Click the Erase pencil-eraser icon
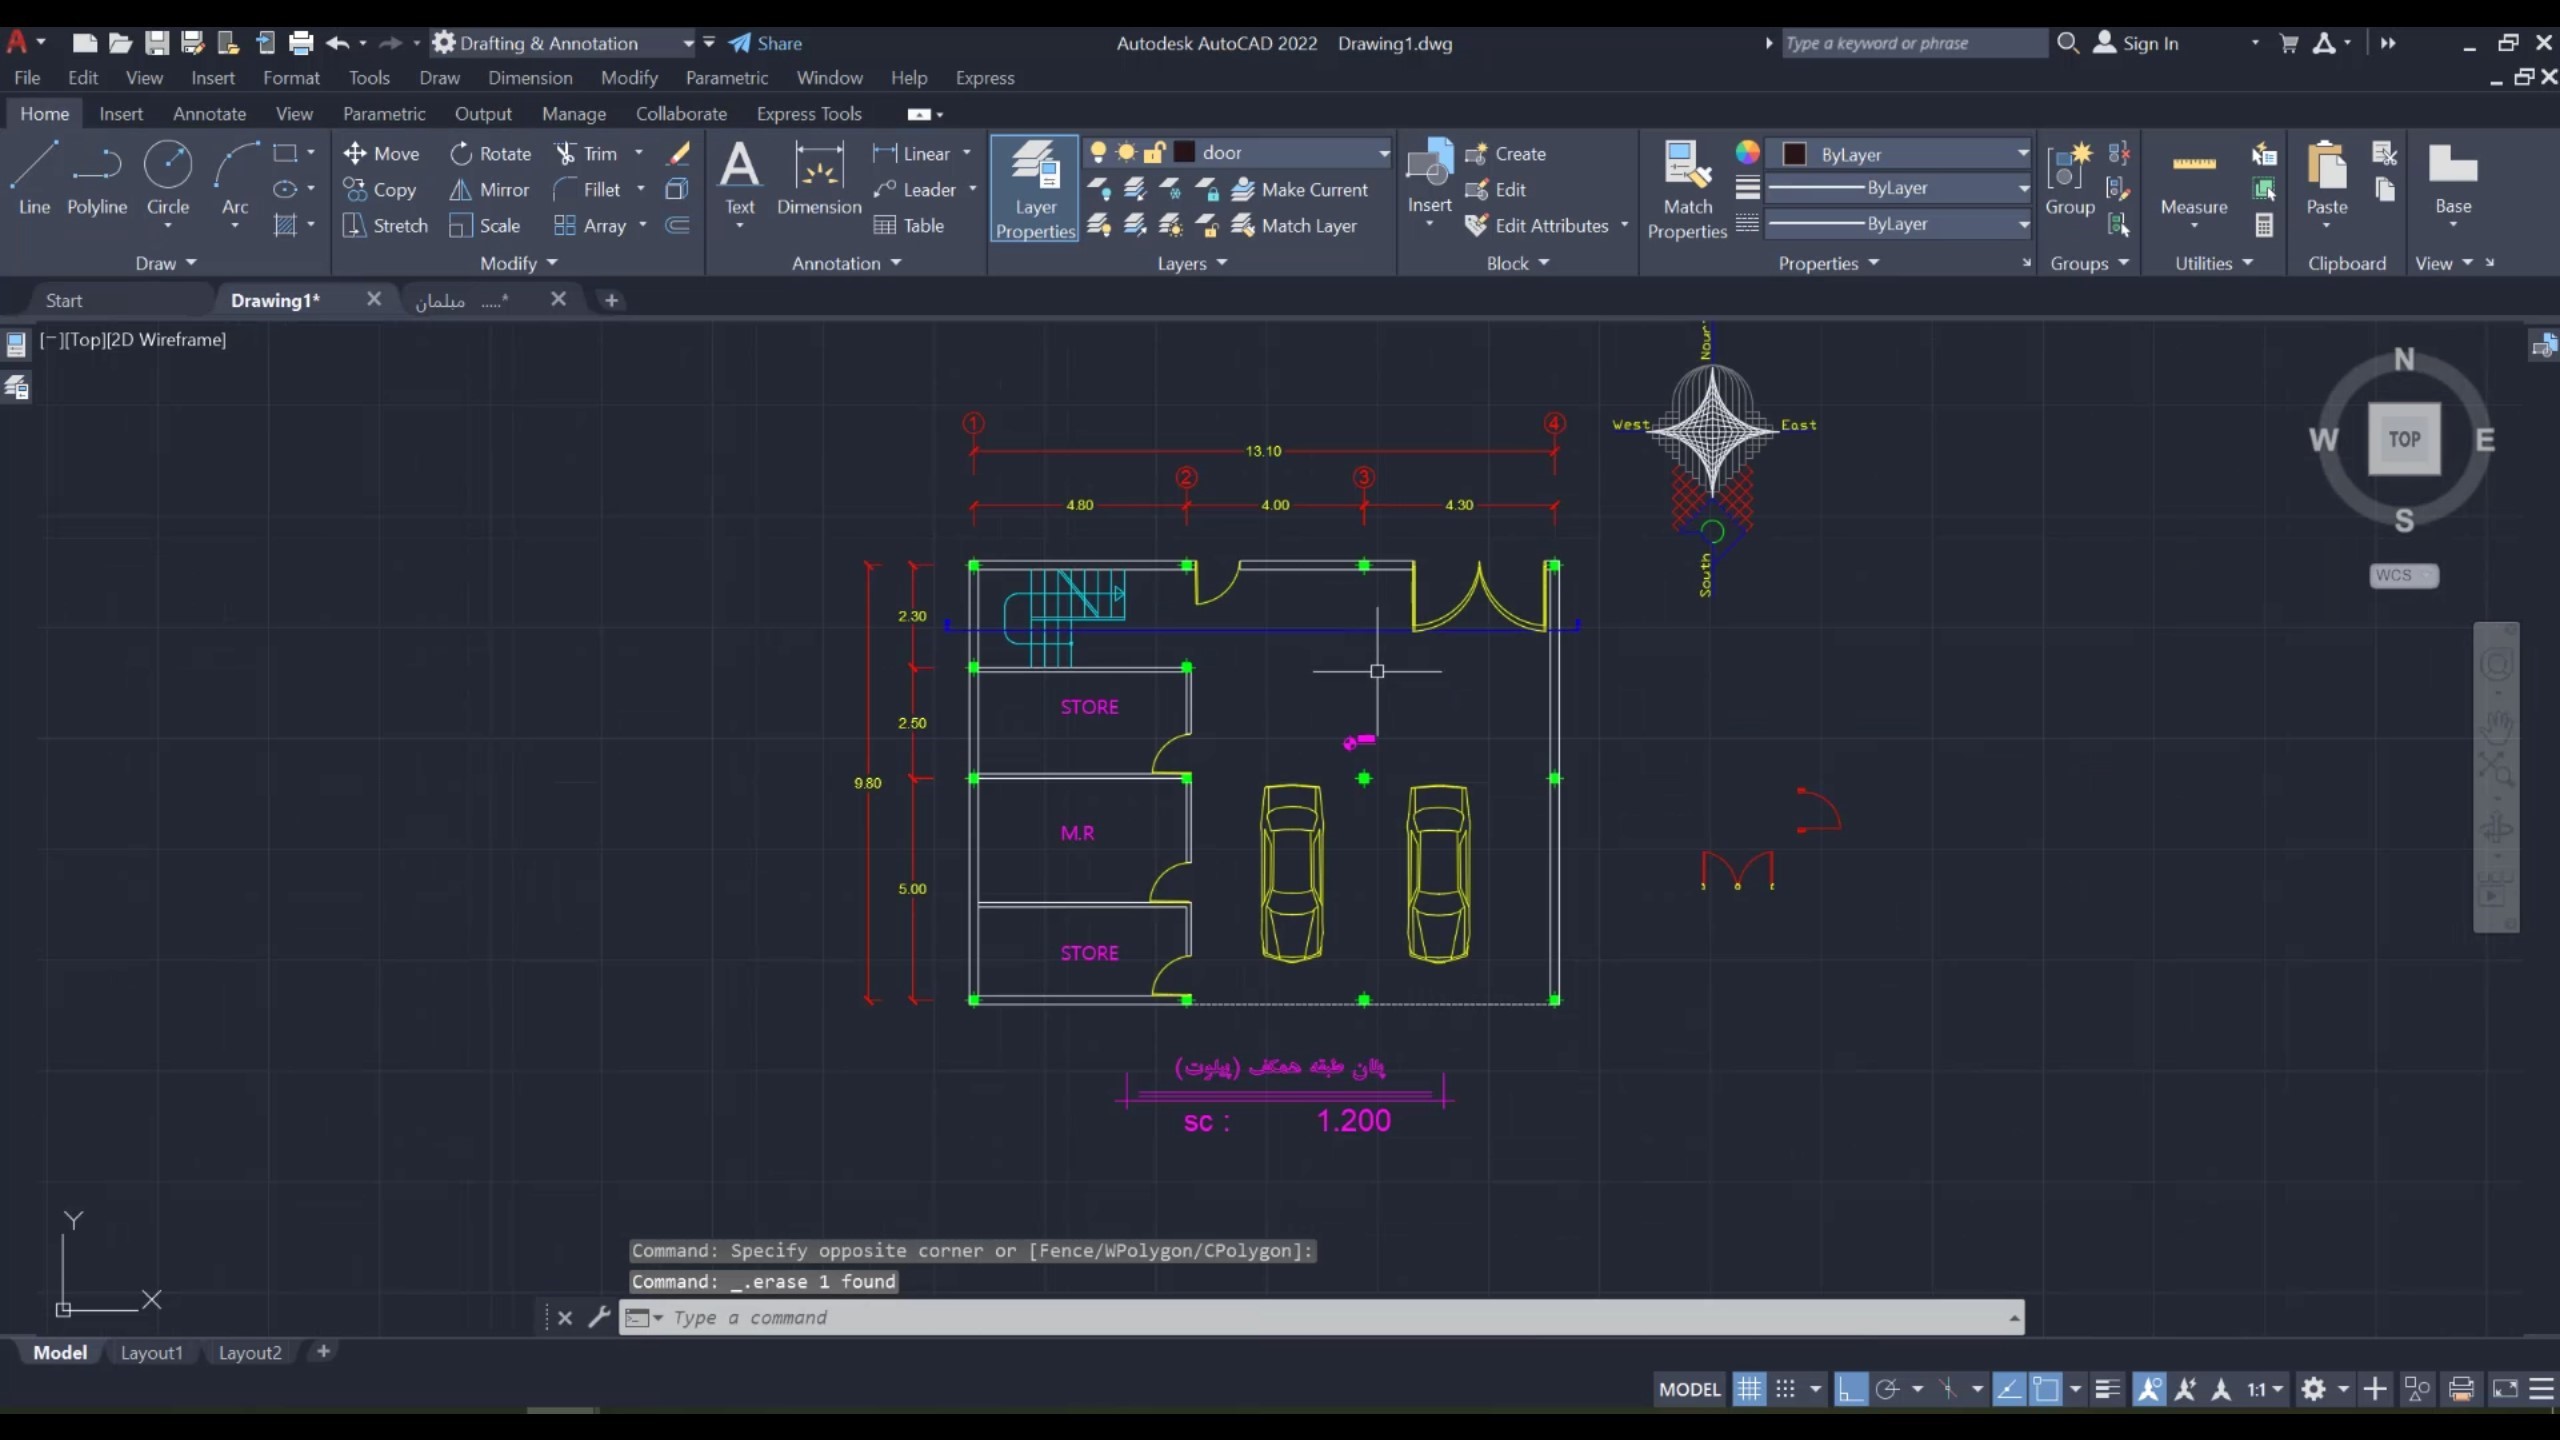Image resolution: width=2560 pixels, height=1440 pixels. tap(679, 153)
